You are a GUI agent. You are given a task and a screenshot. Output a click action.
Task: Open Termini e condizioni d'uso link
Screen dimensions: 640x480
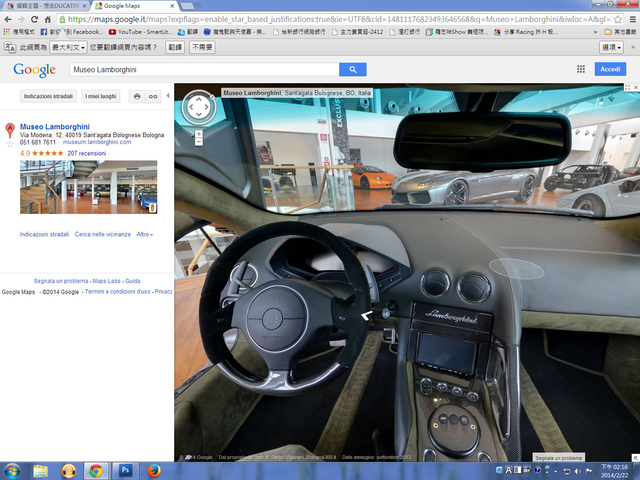tap(118, 292)
